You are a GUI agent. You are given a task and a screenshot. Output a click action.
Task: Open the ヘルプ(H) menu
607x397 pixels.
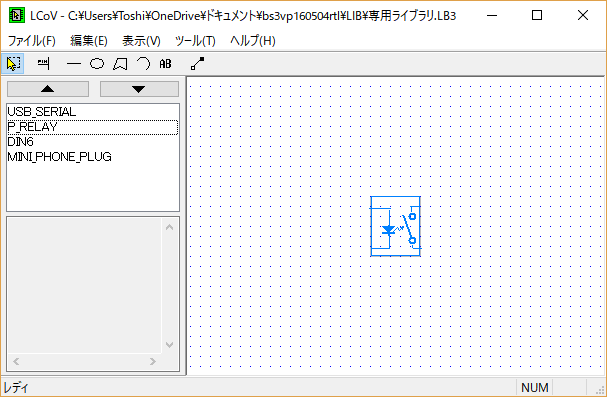pos(253,41)
